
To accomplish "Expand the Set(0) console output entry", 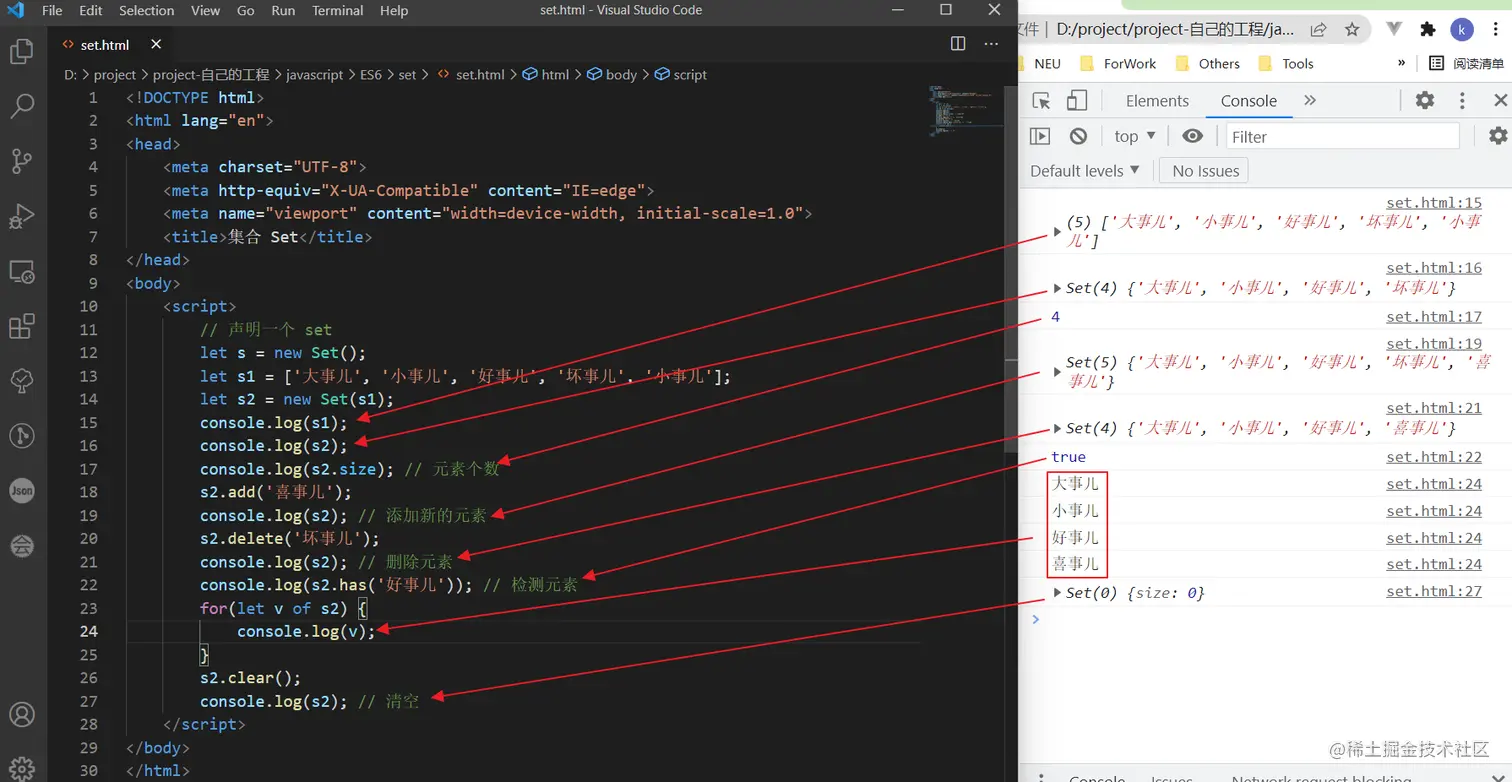I will (x=1058, y=593).
